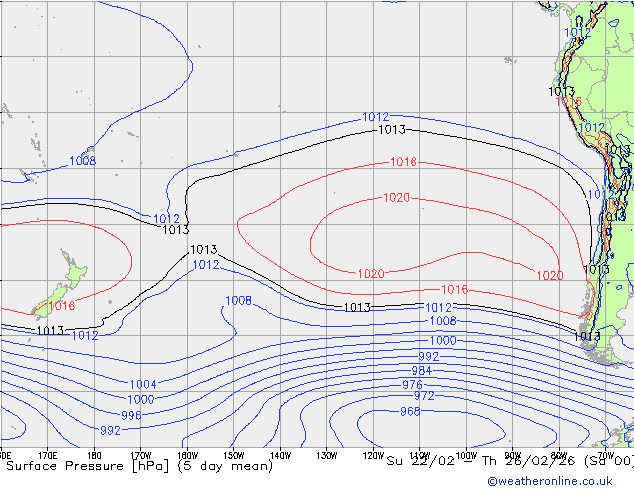The height and width of the screenshot is (490, 634).
Task: Click the 996 isobar label
Action: pyautogui.click(x=131, y=415)
